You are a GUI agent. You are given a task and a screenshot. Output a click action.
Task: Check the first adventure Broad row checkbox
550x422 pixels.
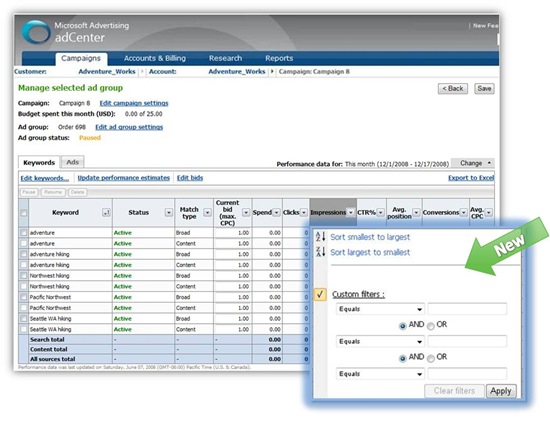tap(24, 233)
